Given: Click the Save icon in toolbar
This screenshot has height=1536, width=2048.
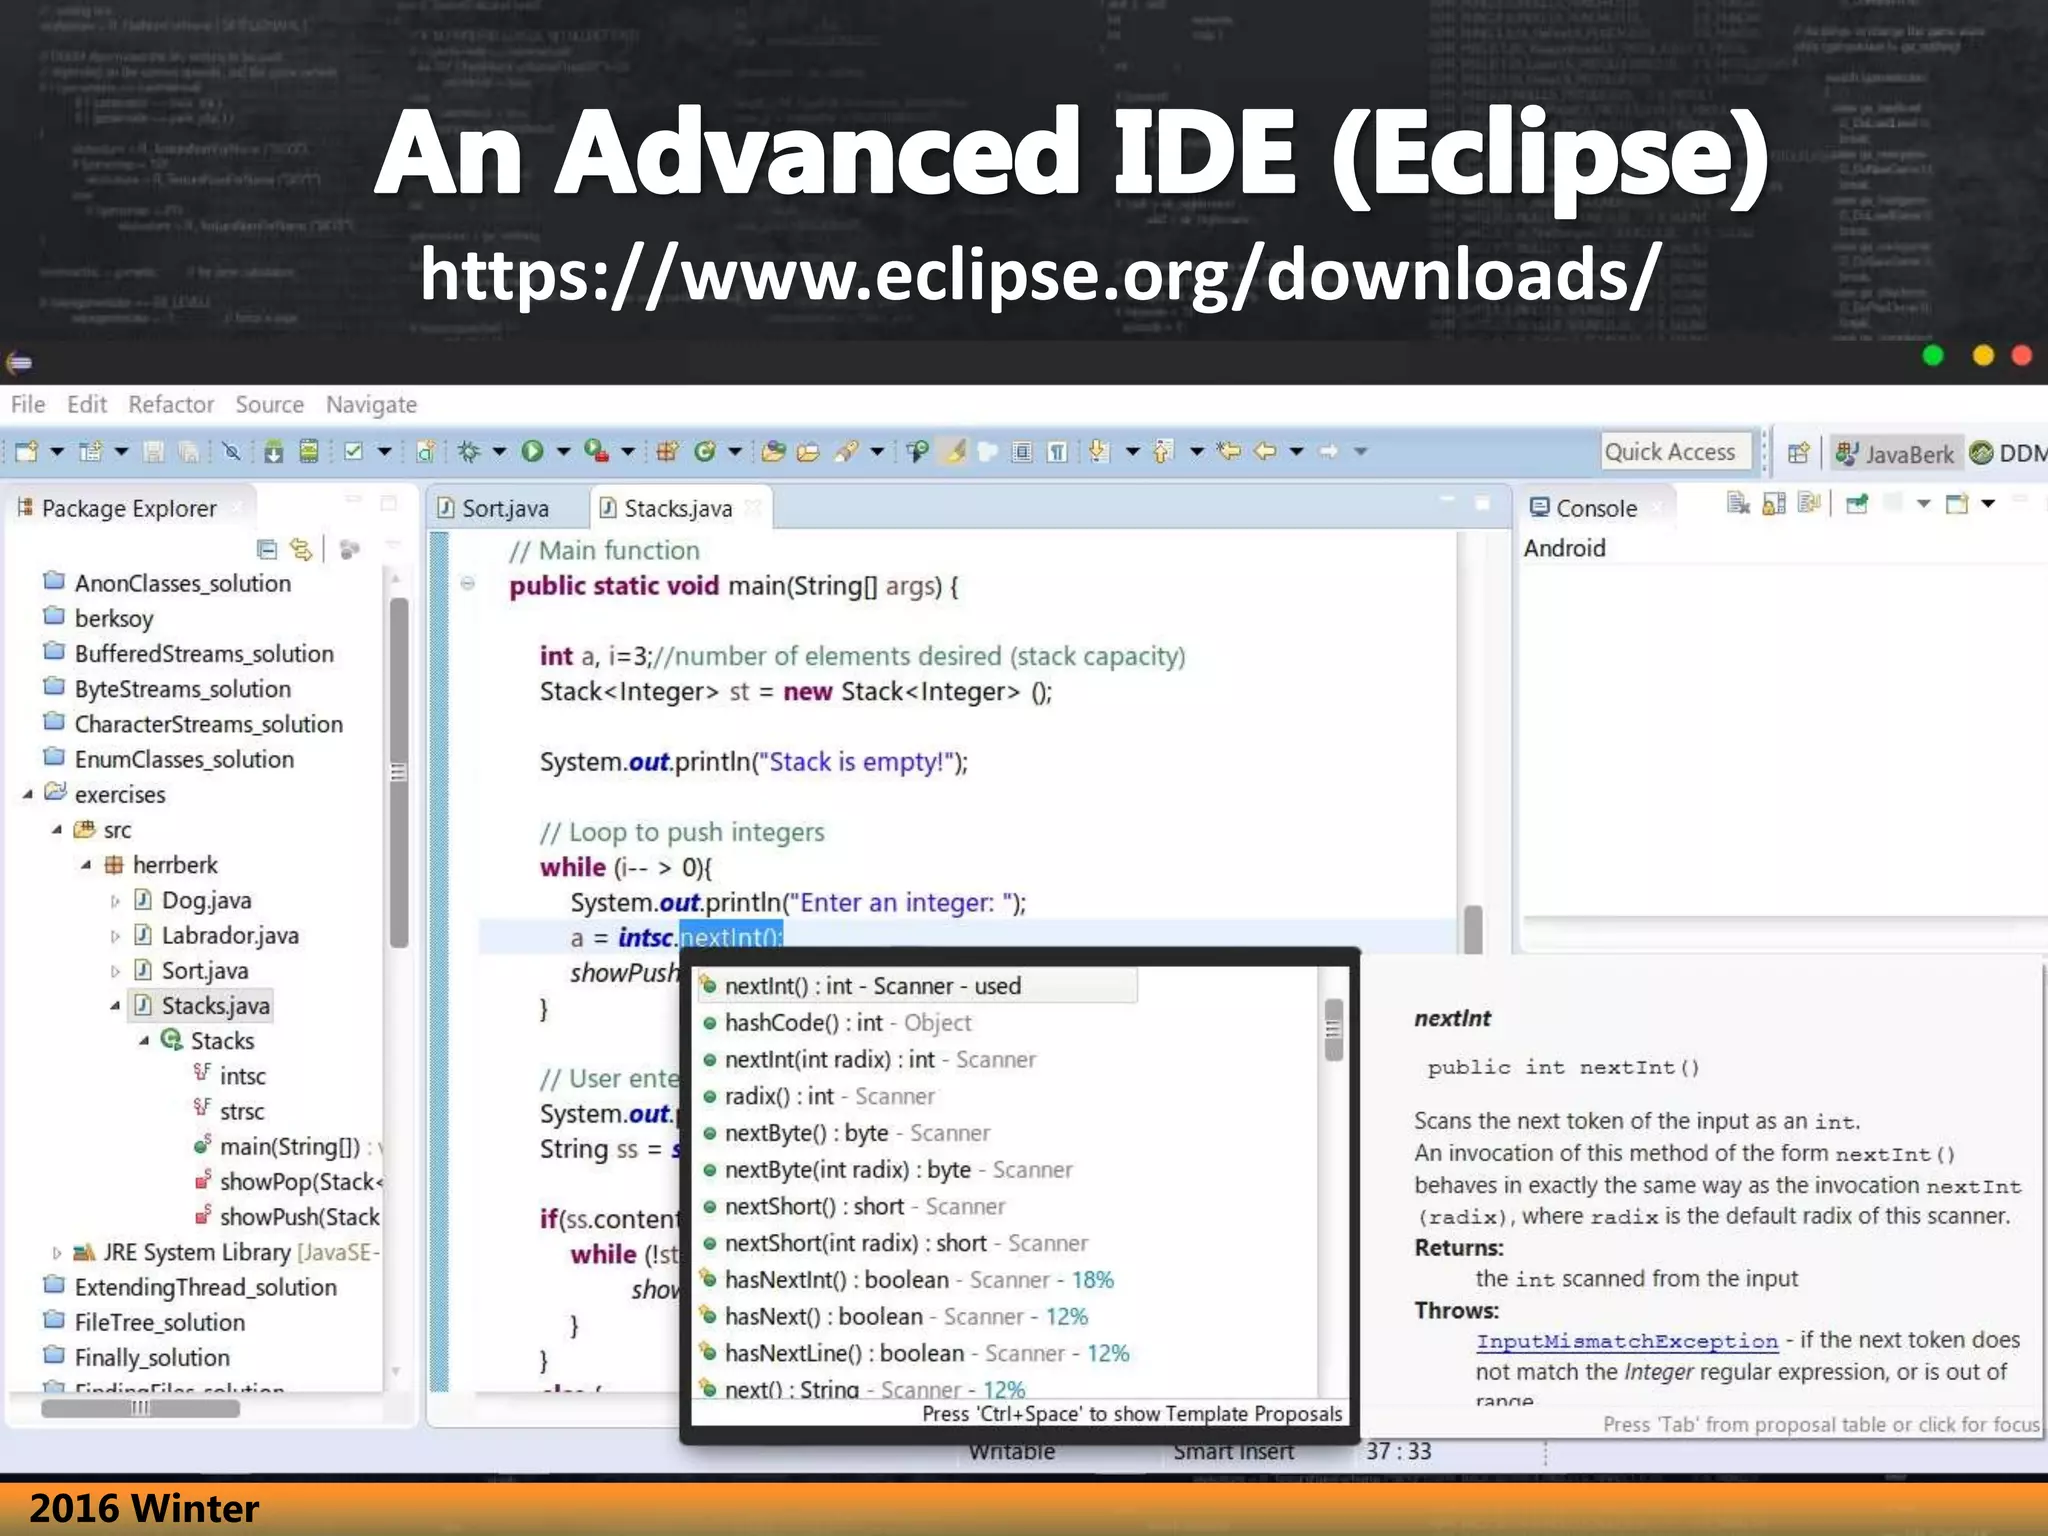Looking at the screenshot, I should click(x=154, y=452).
